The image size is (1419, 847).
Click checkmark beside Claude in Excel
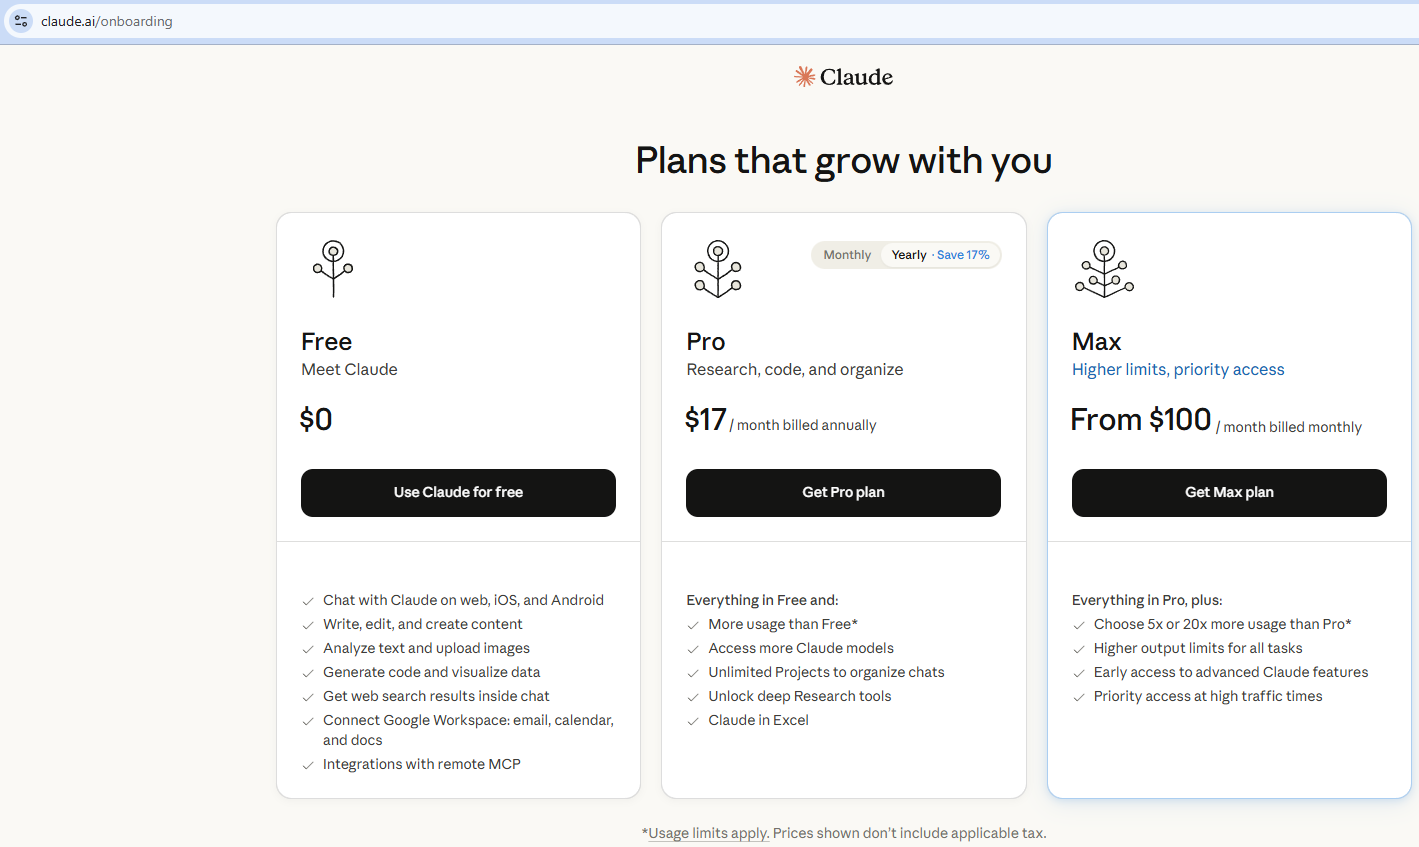click(693, 721)
